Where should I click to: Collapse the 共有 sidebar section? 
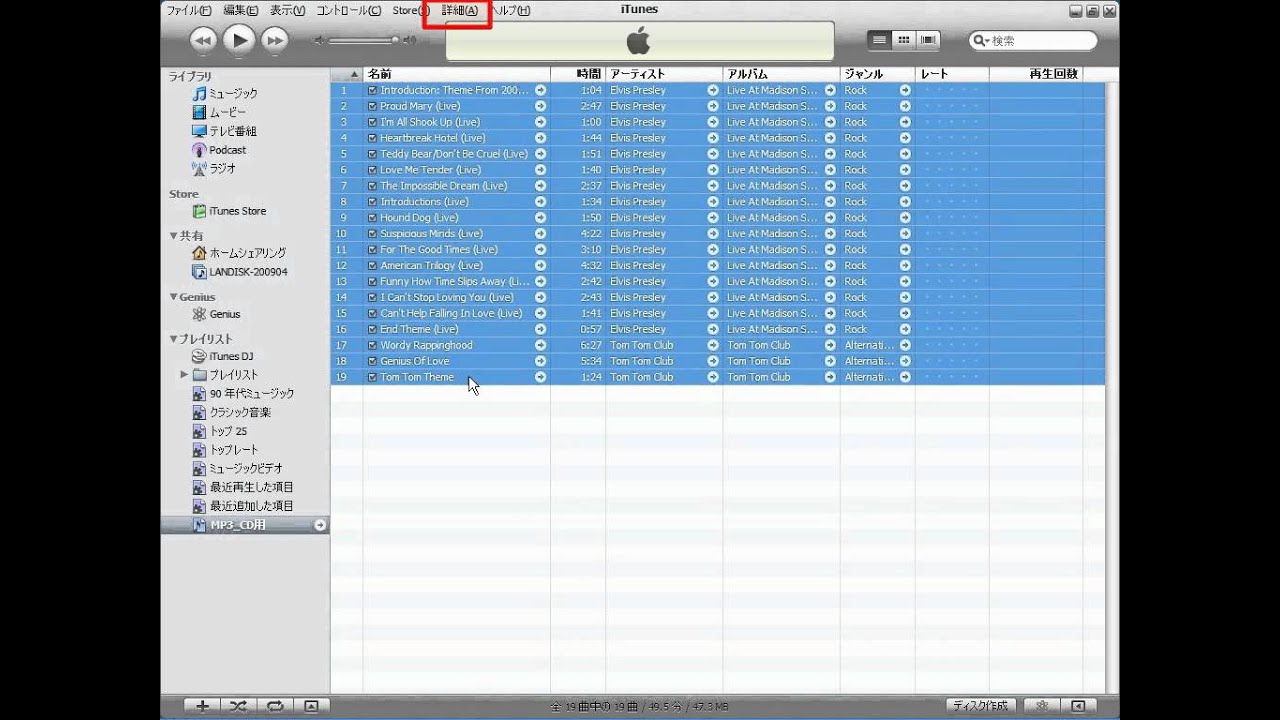pyautogui.click(x=174, y=236)
